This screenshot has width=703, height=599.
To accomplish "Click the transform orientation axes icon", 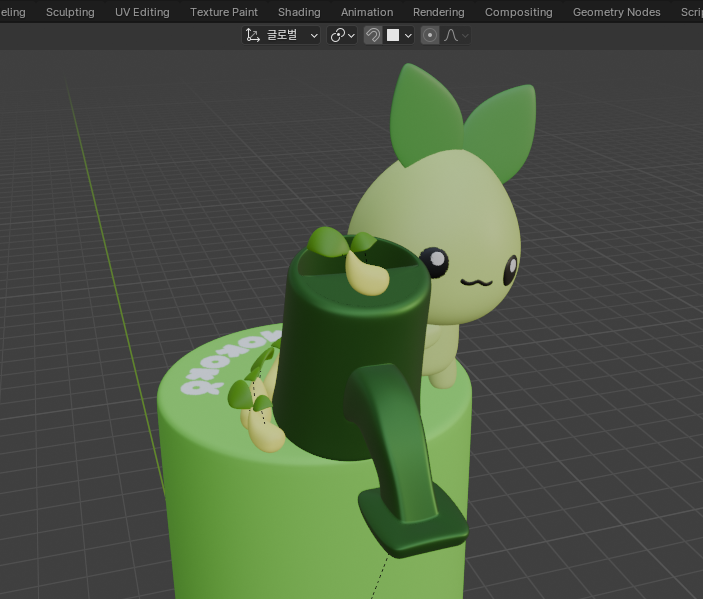I will click(252, 35).
